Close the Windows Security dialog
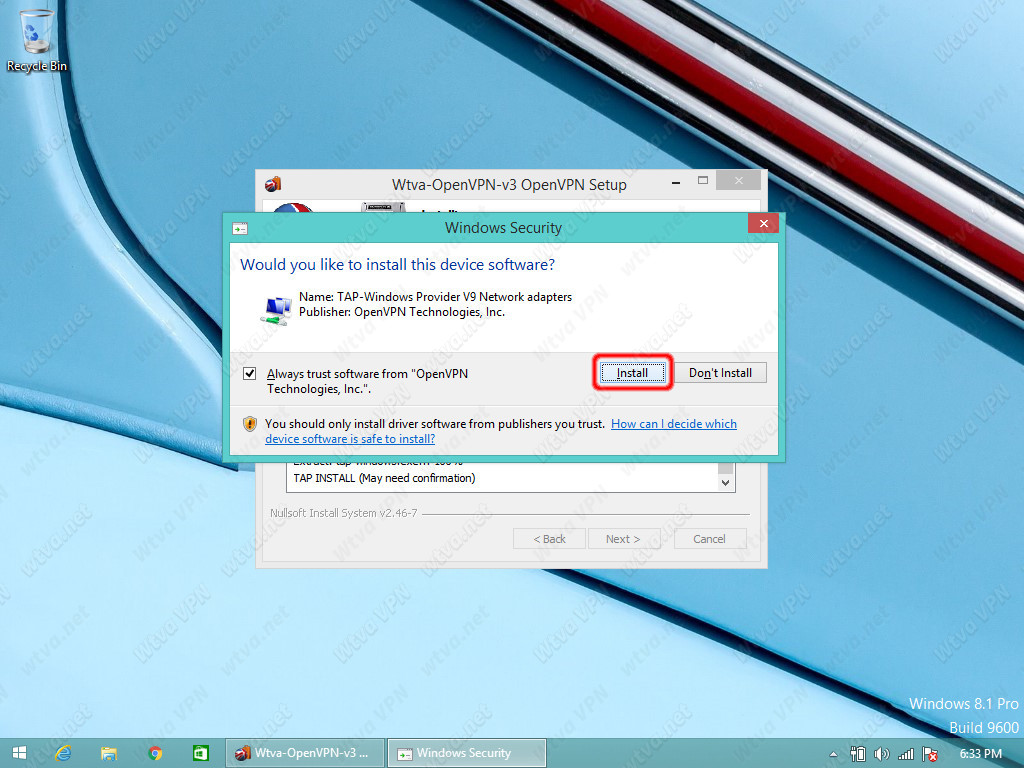 point(763,224)
